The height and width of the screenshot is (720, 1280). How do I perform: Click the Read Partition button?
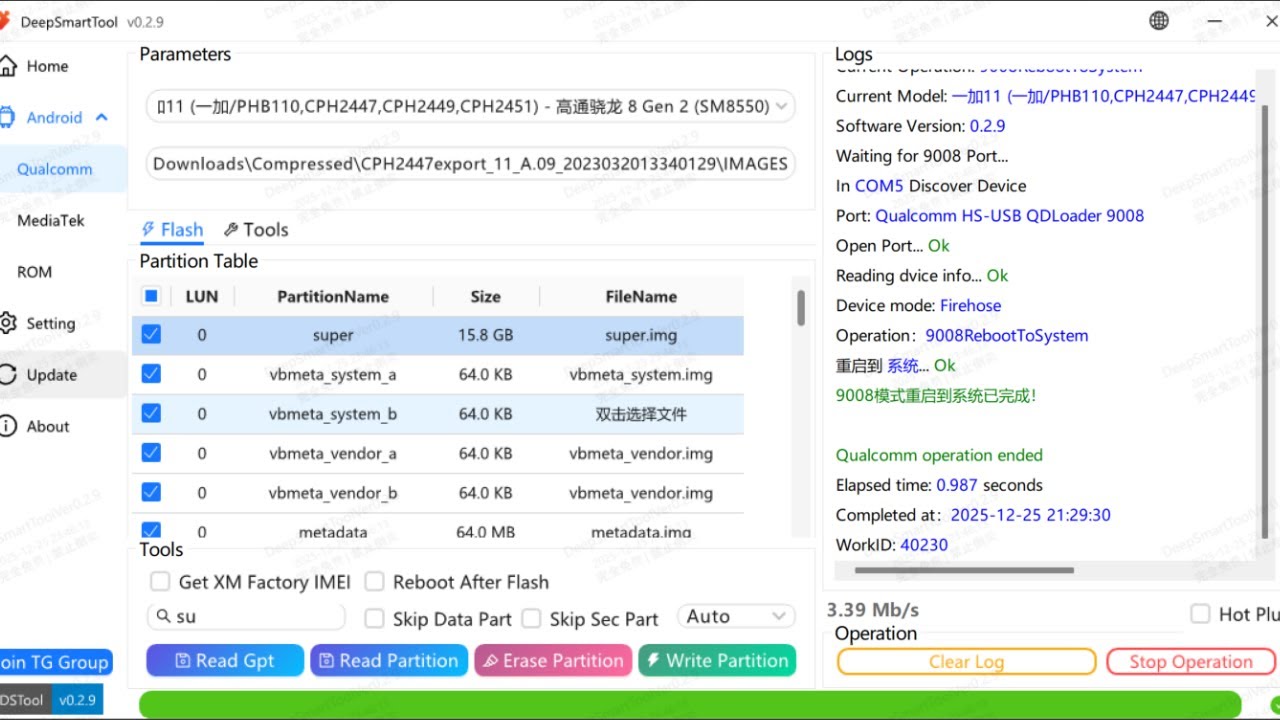389,661
